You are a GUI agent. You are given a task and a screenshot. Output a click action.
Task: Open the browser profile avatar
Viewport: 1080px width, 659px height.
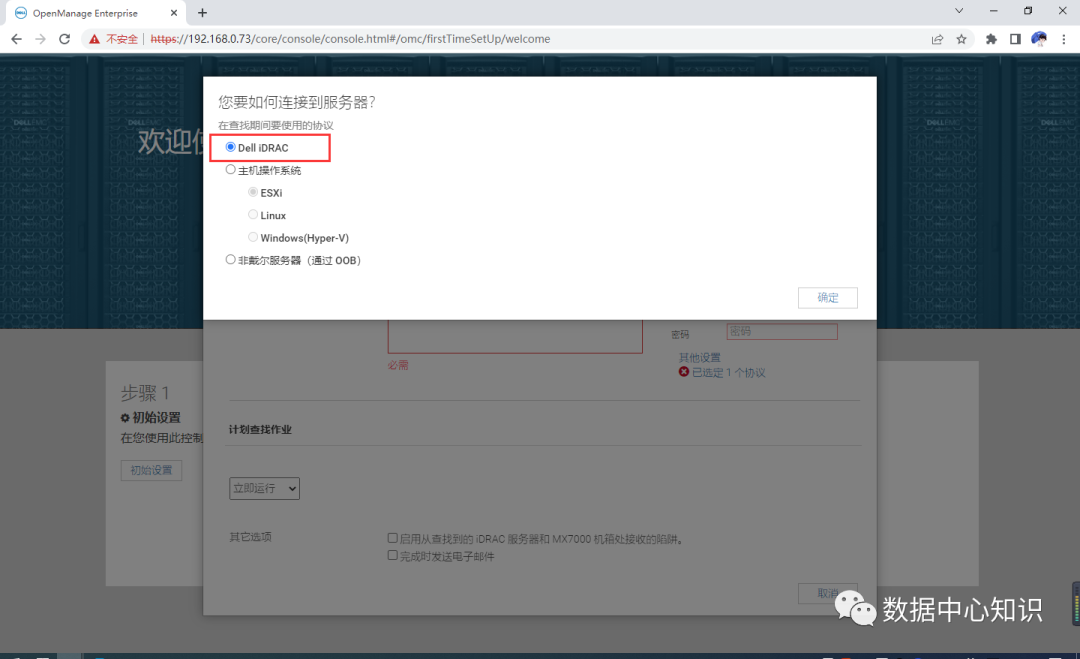1039,39
